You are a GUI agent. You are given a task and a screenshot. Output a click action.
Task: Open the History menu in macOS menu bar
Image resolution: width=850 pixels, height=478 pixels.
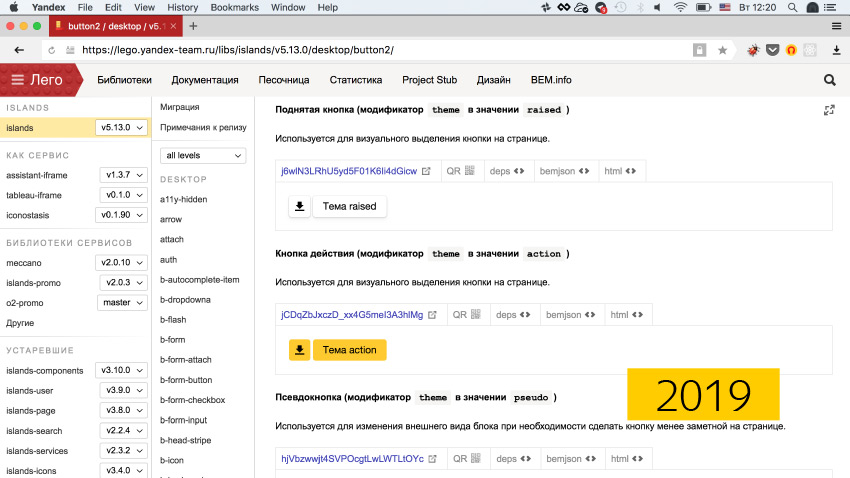[182, 8]
